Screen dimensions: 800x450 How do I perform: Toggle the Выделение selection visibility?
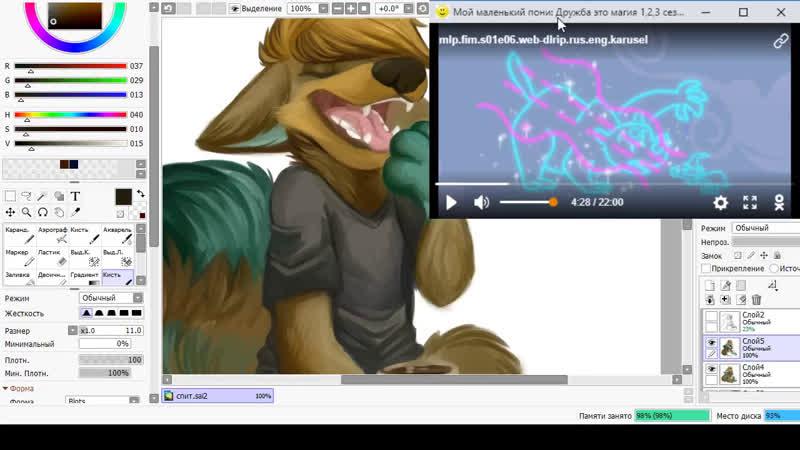235,9
